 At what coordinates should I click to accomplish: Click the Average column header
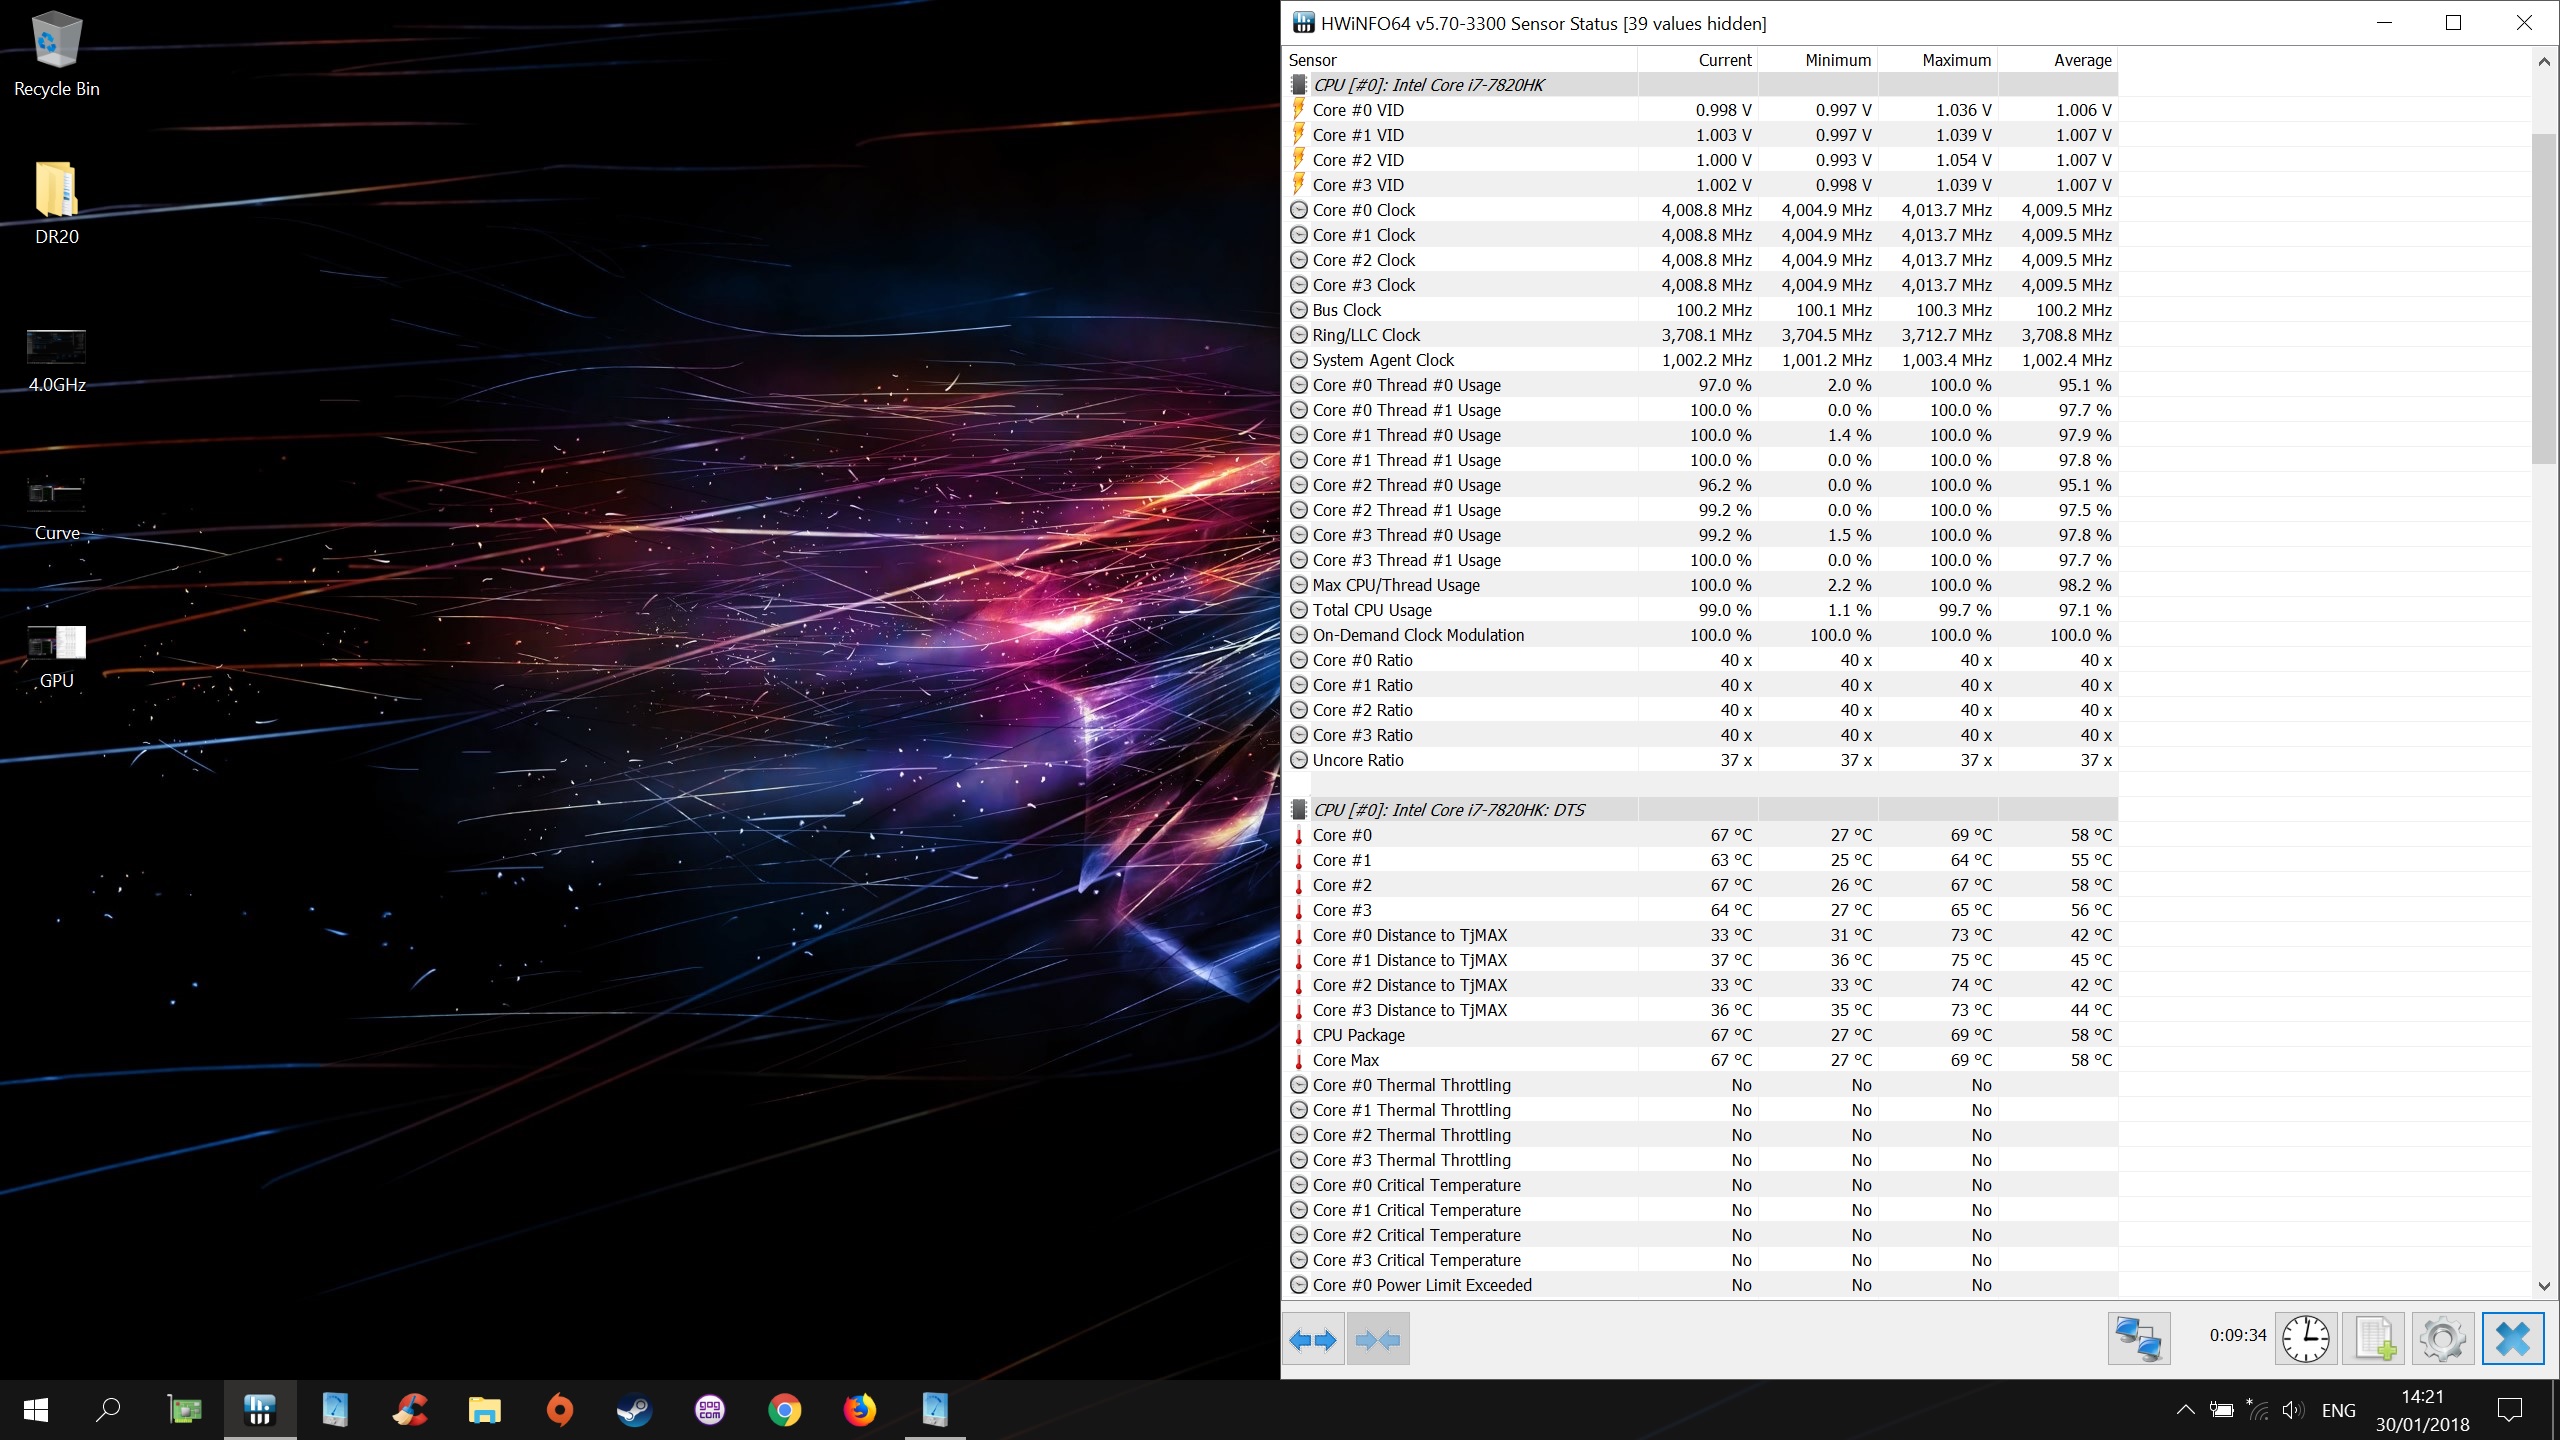pos(2057,60)
